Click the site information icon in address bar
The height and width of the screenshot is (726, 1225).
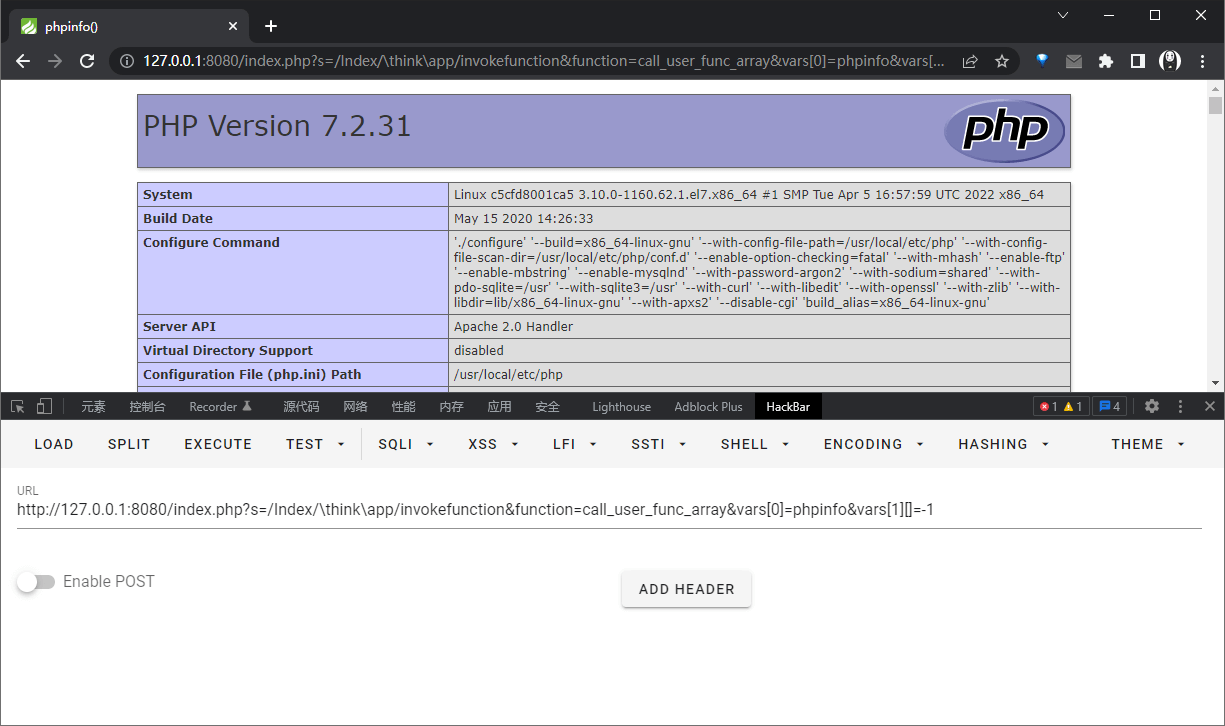click(128, 61)
